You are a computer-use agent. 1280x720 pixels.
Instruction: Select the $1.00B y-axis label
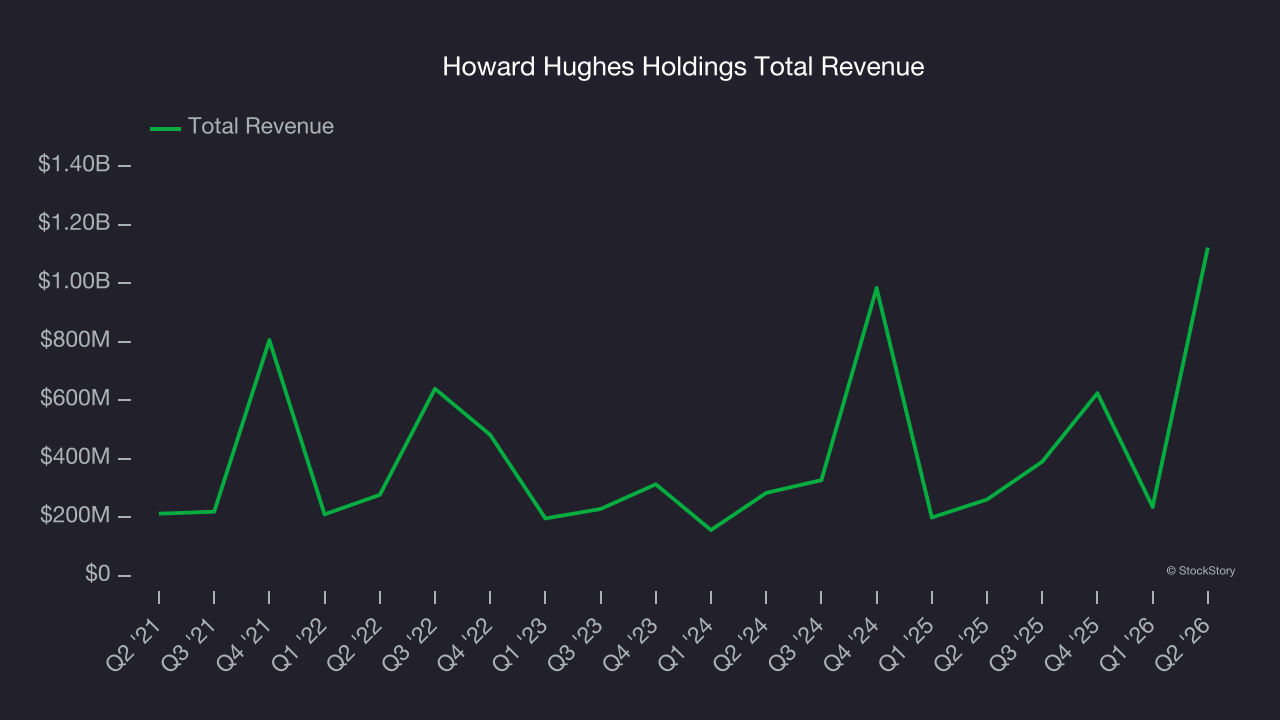[74, 282]
